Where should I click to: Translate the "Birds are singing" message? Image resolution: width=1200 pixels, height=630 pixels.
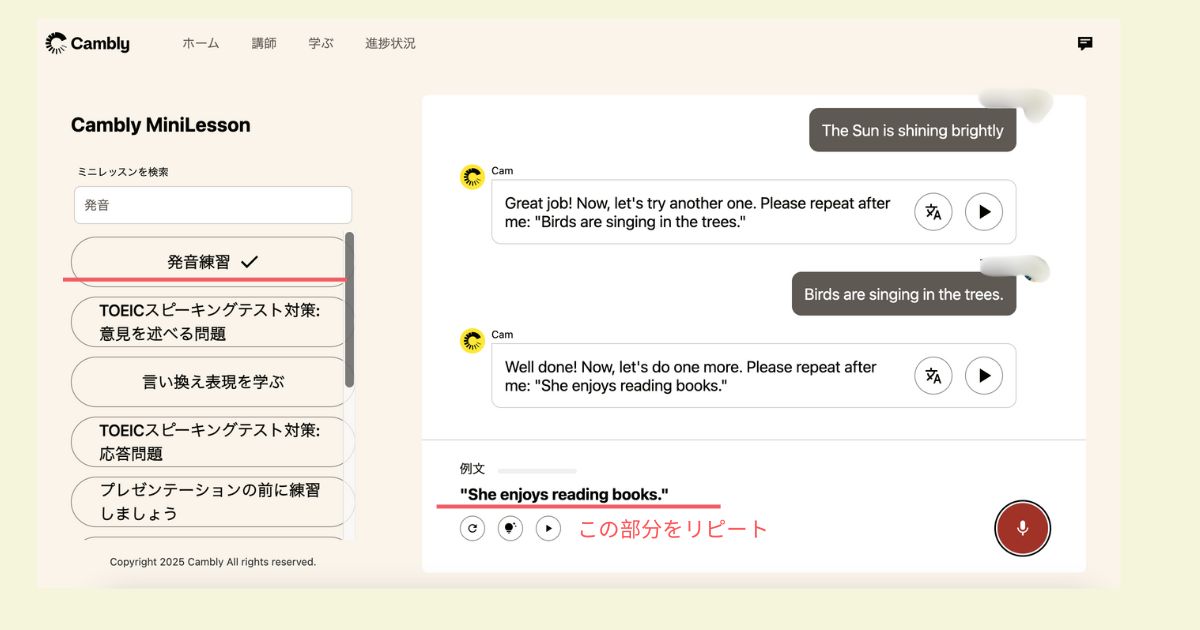(x=933, y=212)
